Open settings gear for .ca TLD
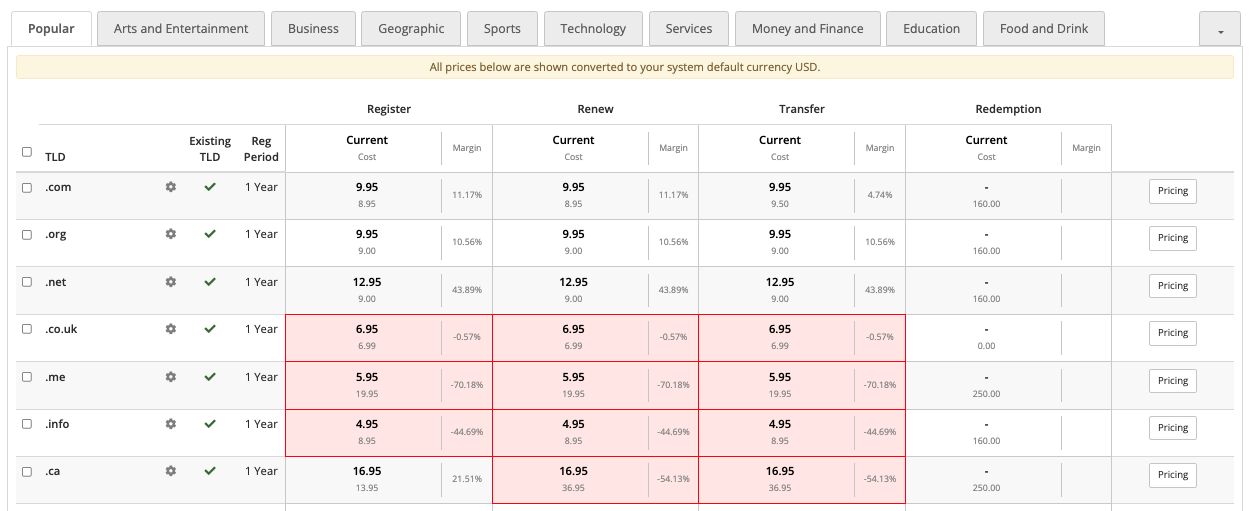 (x=171, y=471)
